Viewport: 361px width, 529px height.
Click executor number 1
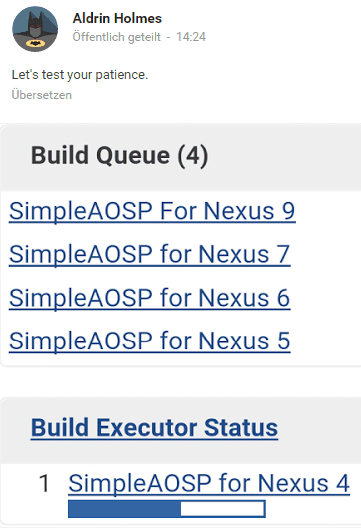coord(44,483)
